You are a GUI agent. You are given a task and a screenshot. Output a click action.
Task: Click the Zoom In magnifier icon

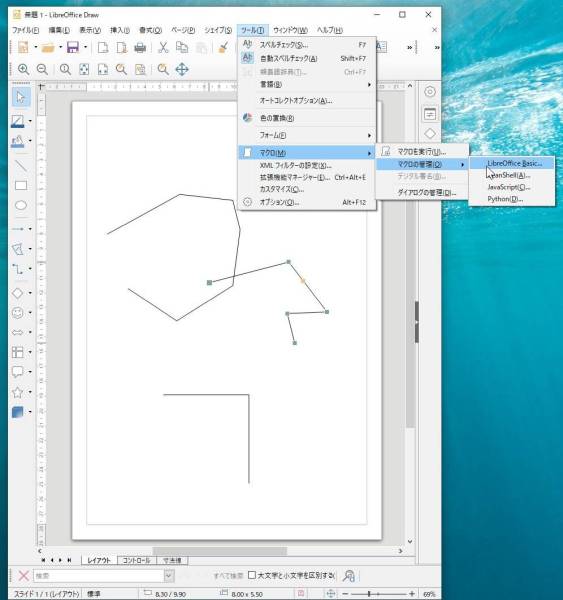23,69
